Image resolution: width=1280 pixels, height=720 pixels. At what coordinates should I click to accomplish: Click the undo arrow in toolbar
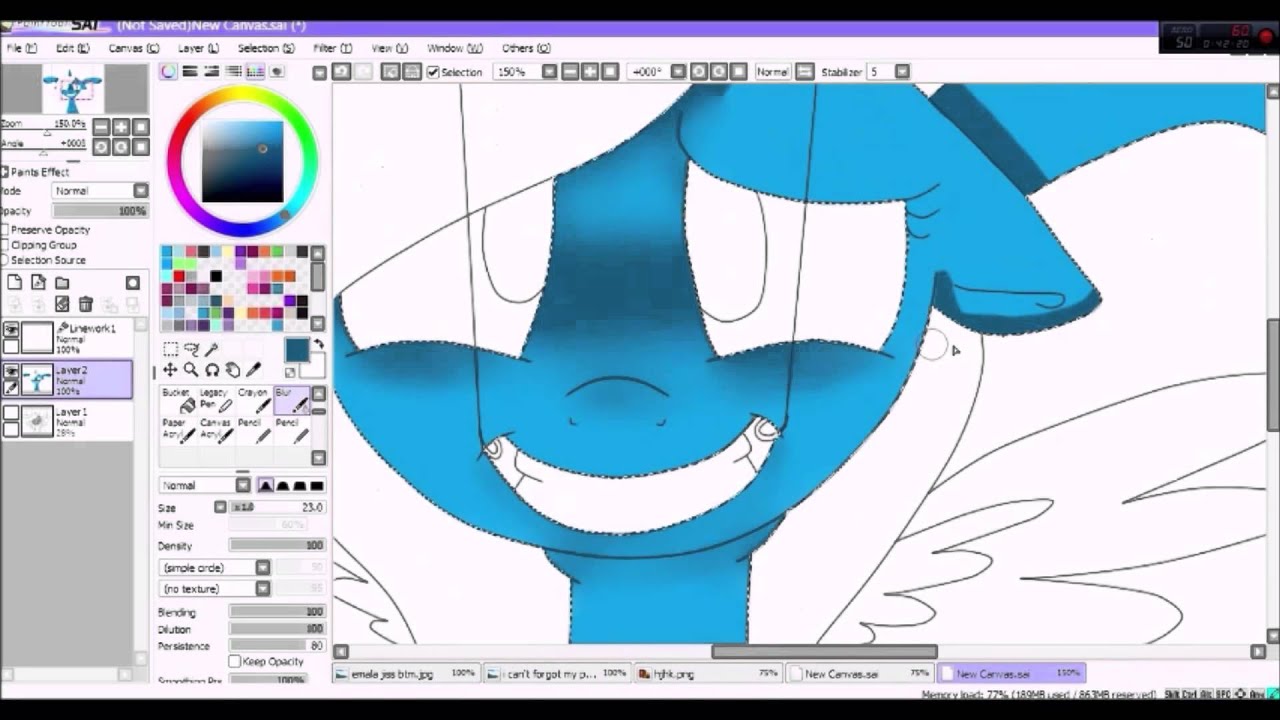tap(341, 72)
